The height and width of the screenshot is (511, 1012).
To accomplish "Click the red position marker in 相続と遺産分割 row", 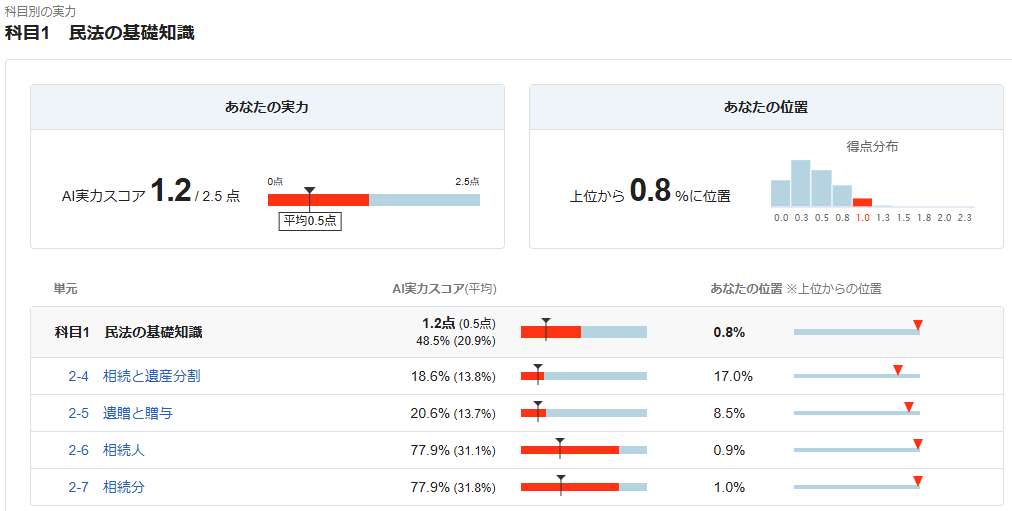I will (898, 371).
